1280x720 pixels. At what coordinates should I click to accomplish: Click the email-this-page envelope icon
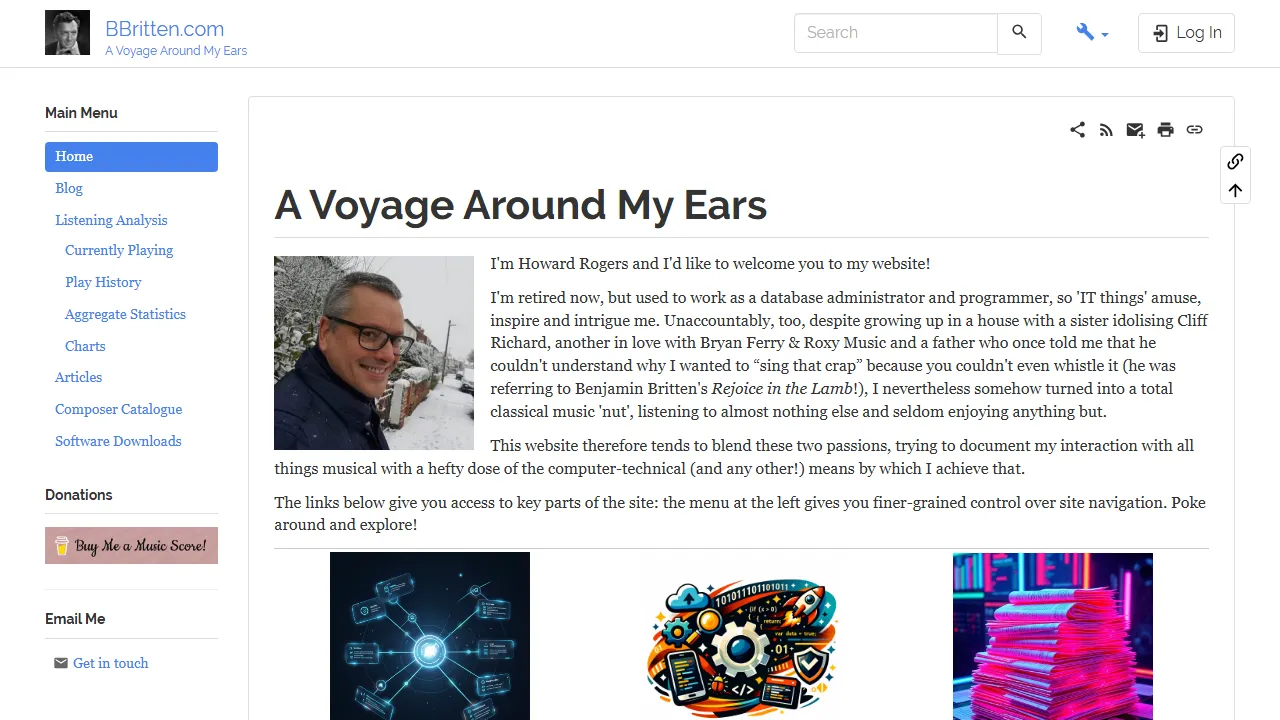click(x=1135, y=130)
